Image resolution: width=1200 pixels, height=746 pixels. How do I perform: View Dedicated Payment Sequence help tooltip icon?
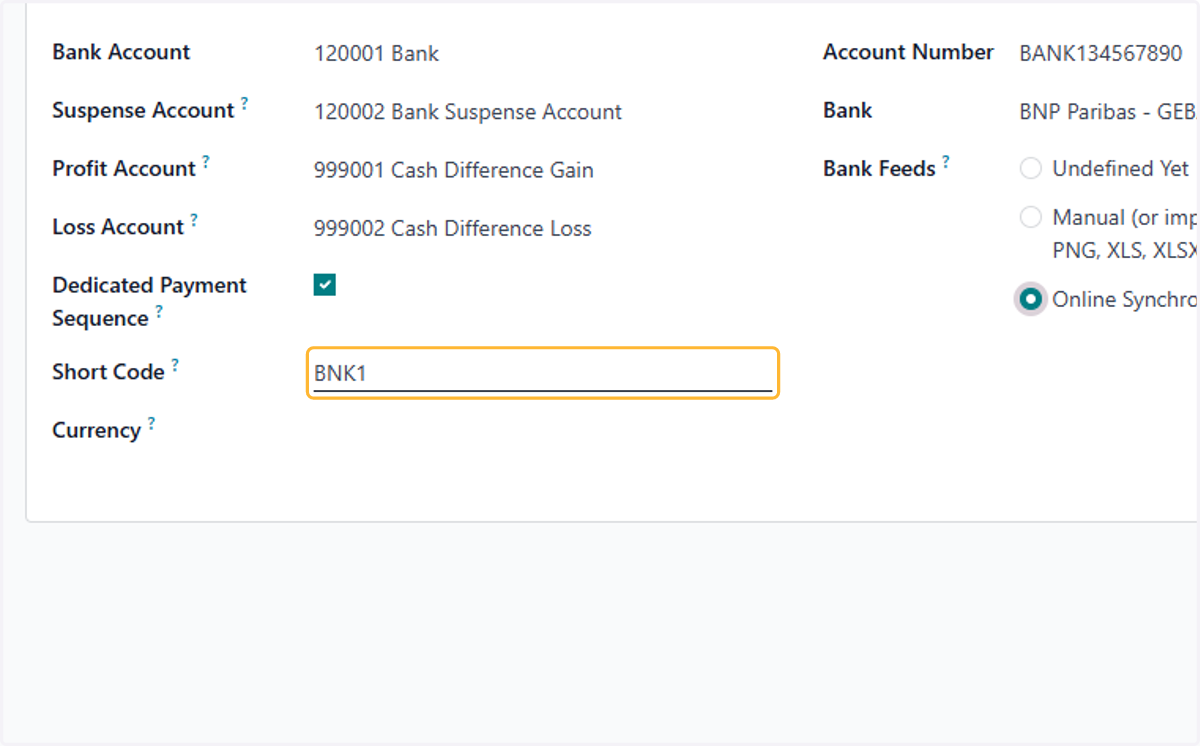[x=159, y=311]
